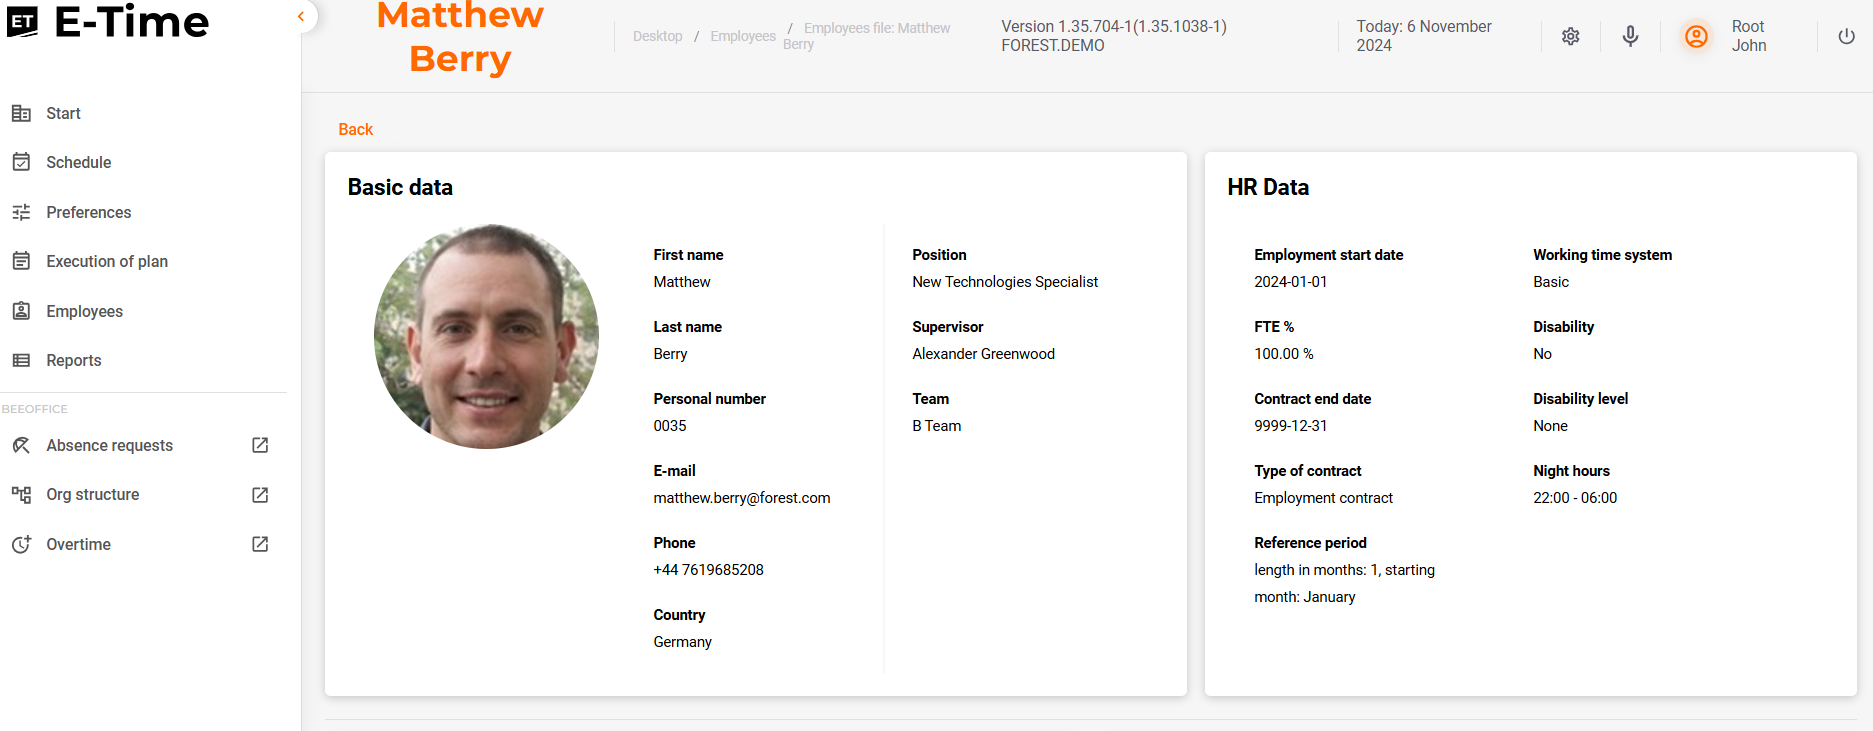1873x731 pixels.
Task: Click the Absence requests umbrella icon
Action: [21, 445]
